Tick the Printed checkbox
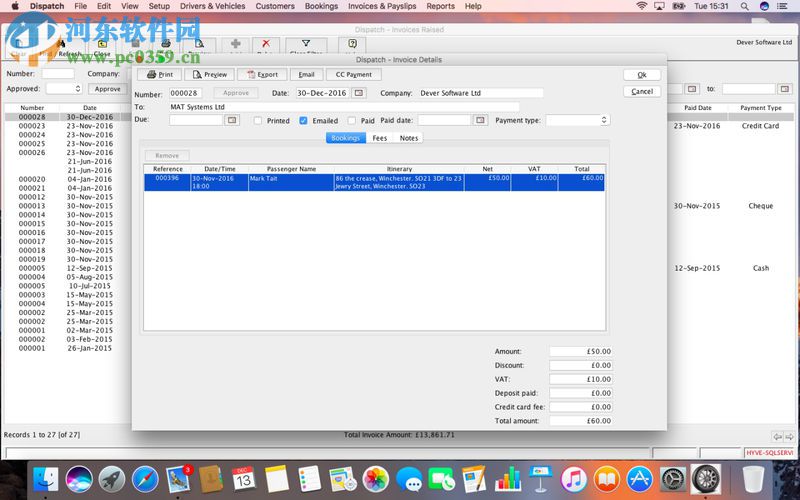 (x=258, y=120)
